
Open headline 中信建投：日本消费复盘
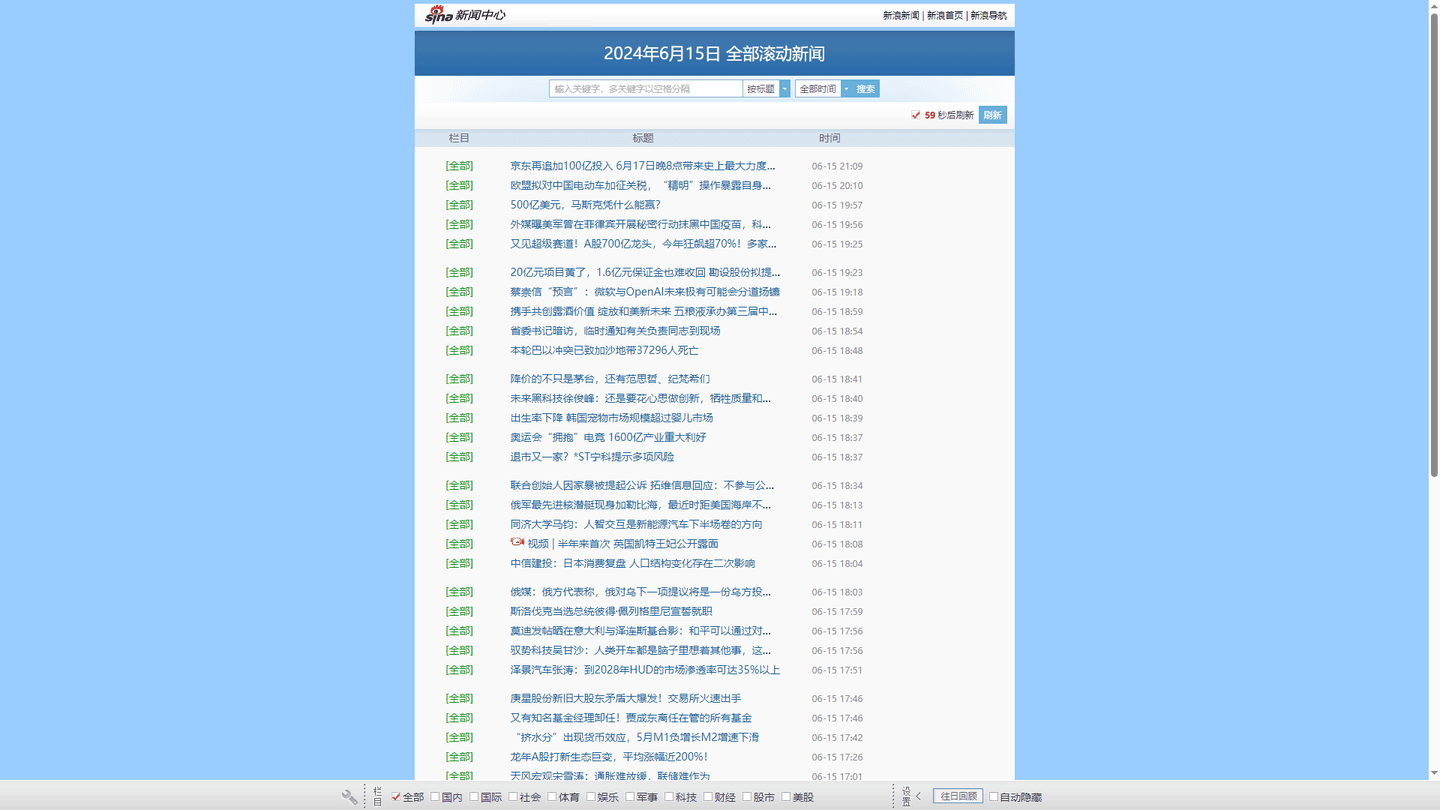click(632, 563)
